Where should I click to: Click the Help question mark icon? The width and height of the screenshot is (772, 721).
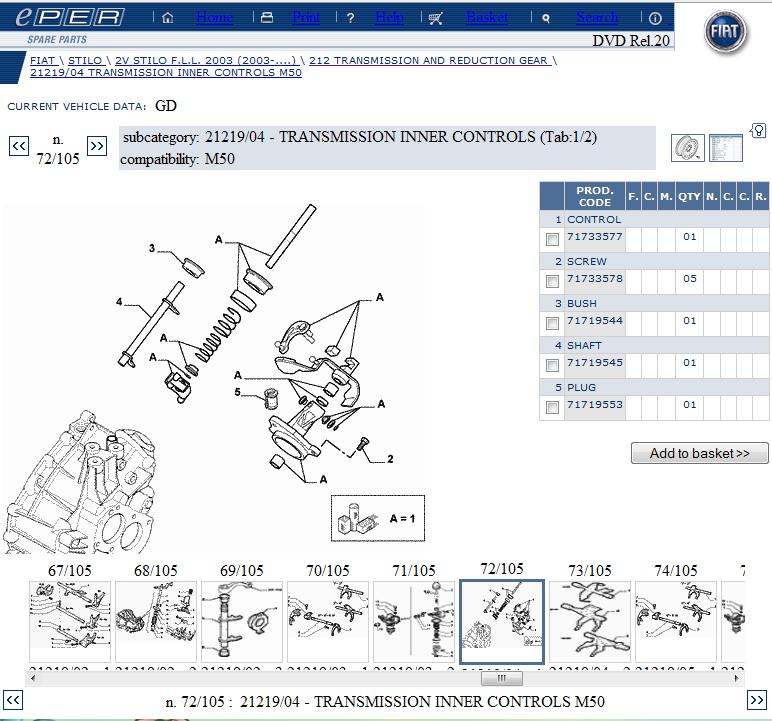pos(350,18)
